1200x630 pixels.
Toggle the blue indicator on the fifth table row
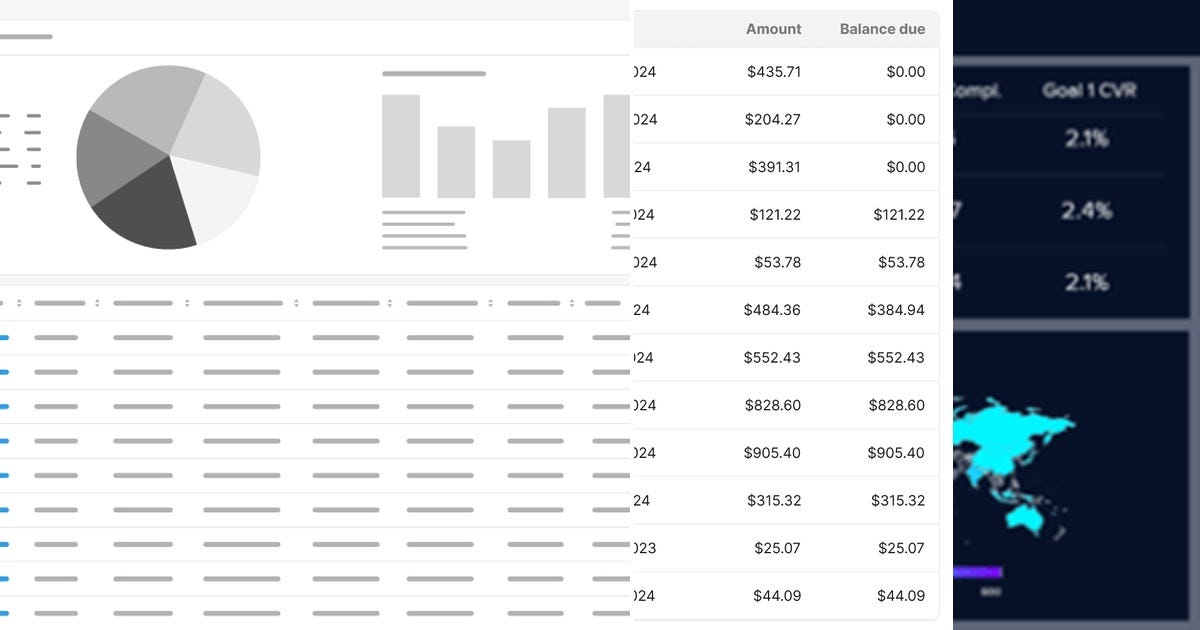pyautogui.click(x=5, y=475)
